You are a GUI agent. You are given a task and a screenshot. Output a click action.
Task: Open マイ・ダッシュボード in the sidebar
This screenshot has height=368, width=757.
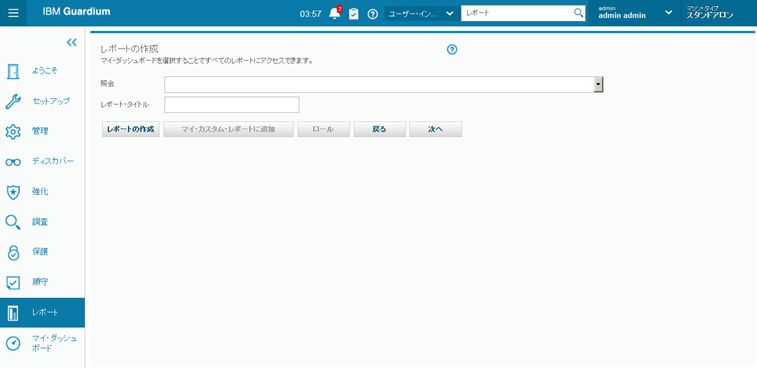(42, 343)
